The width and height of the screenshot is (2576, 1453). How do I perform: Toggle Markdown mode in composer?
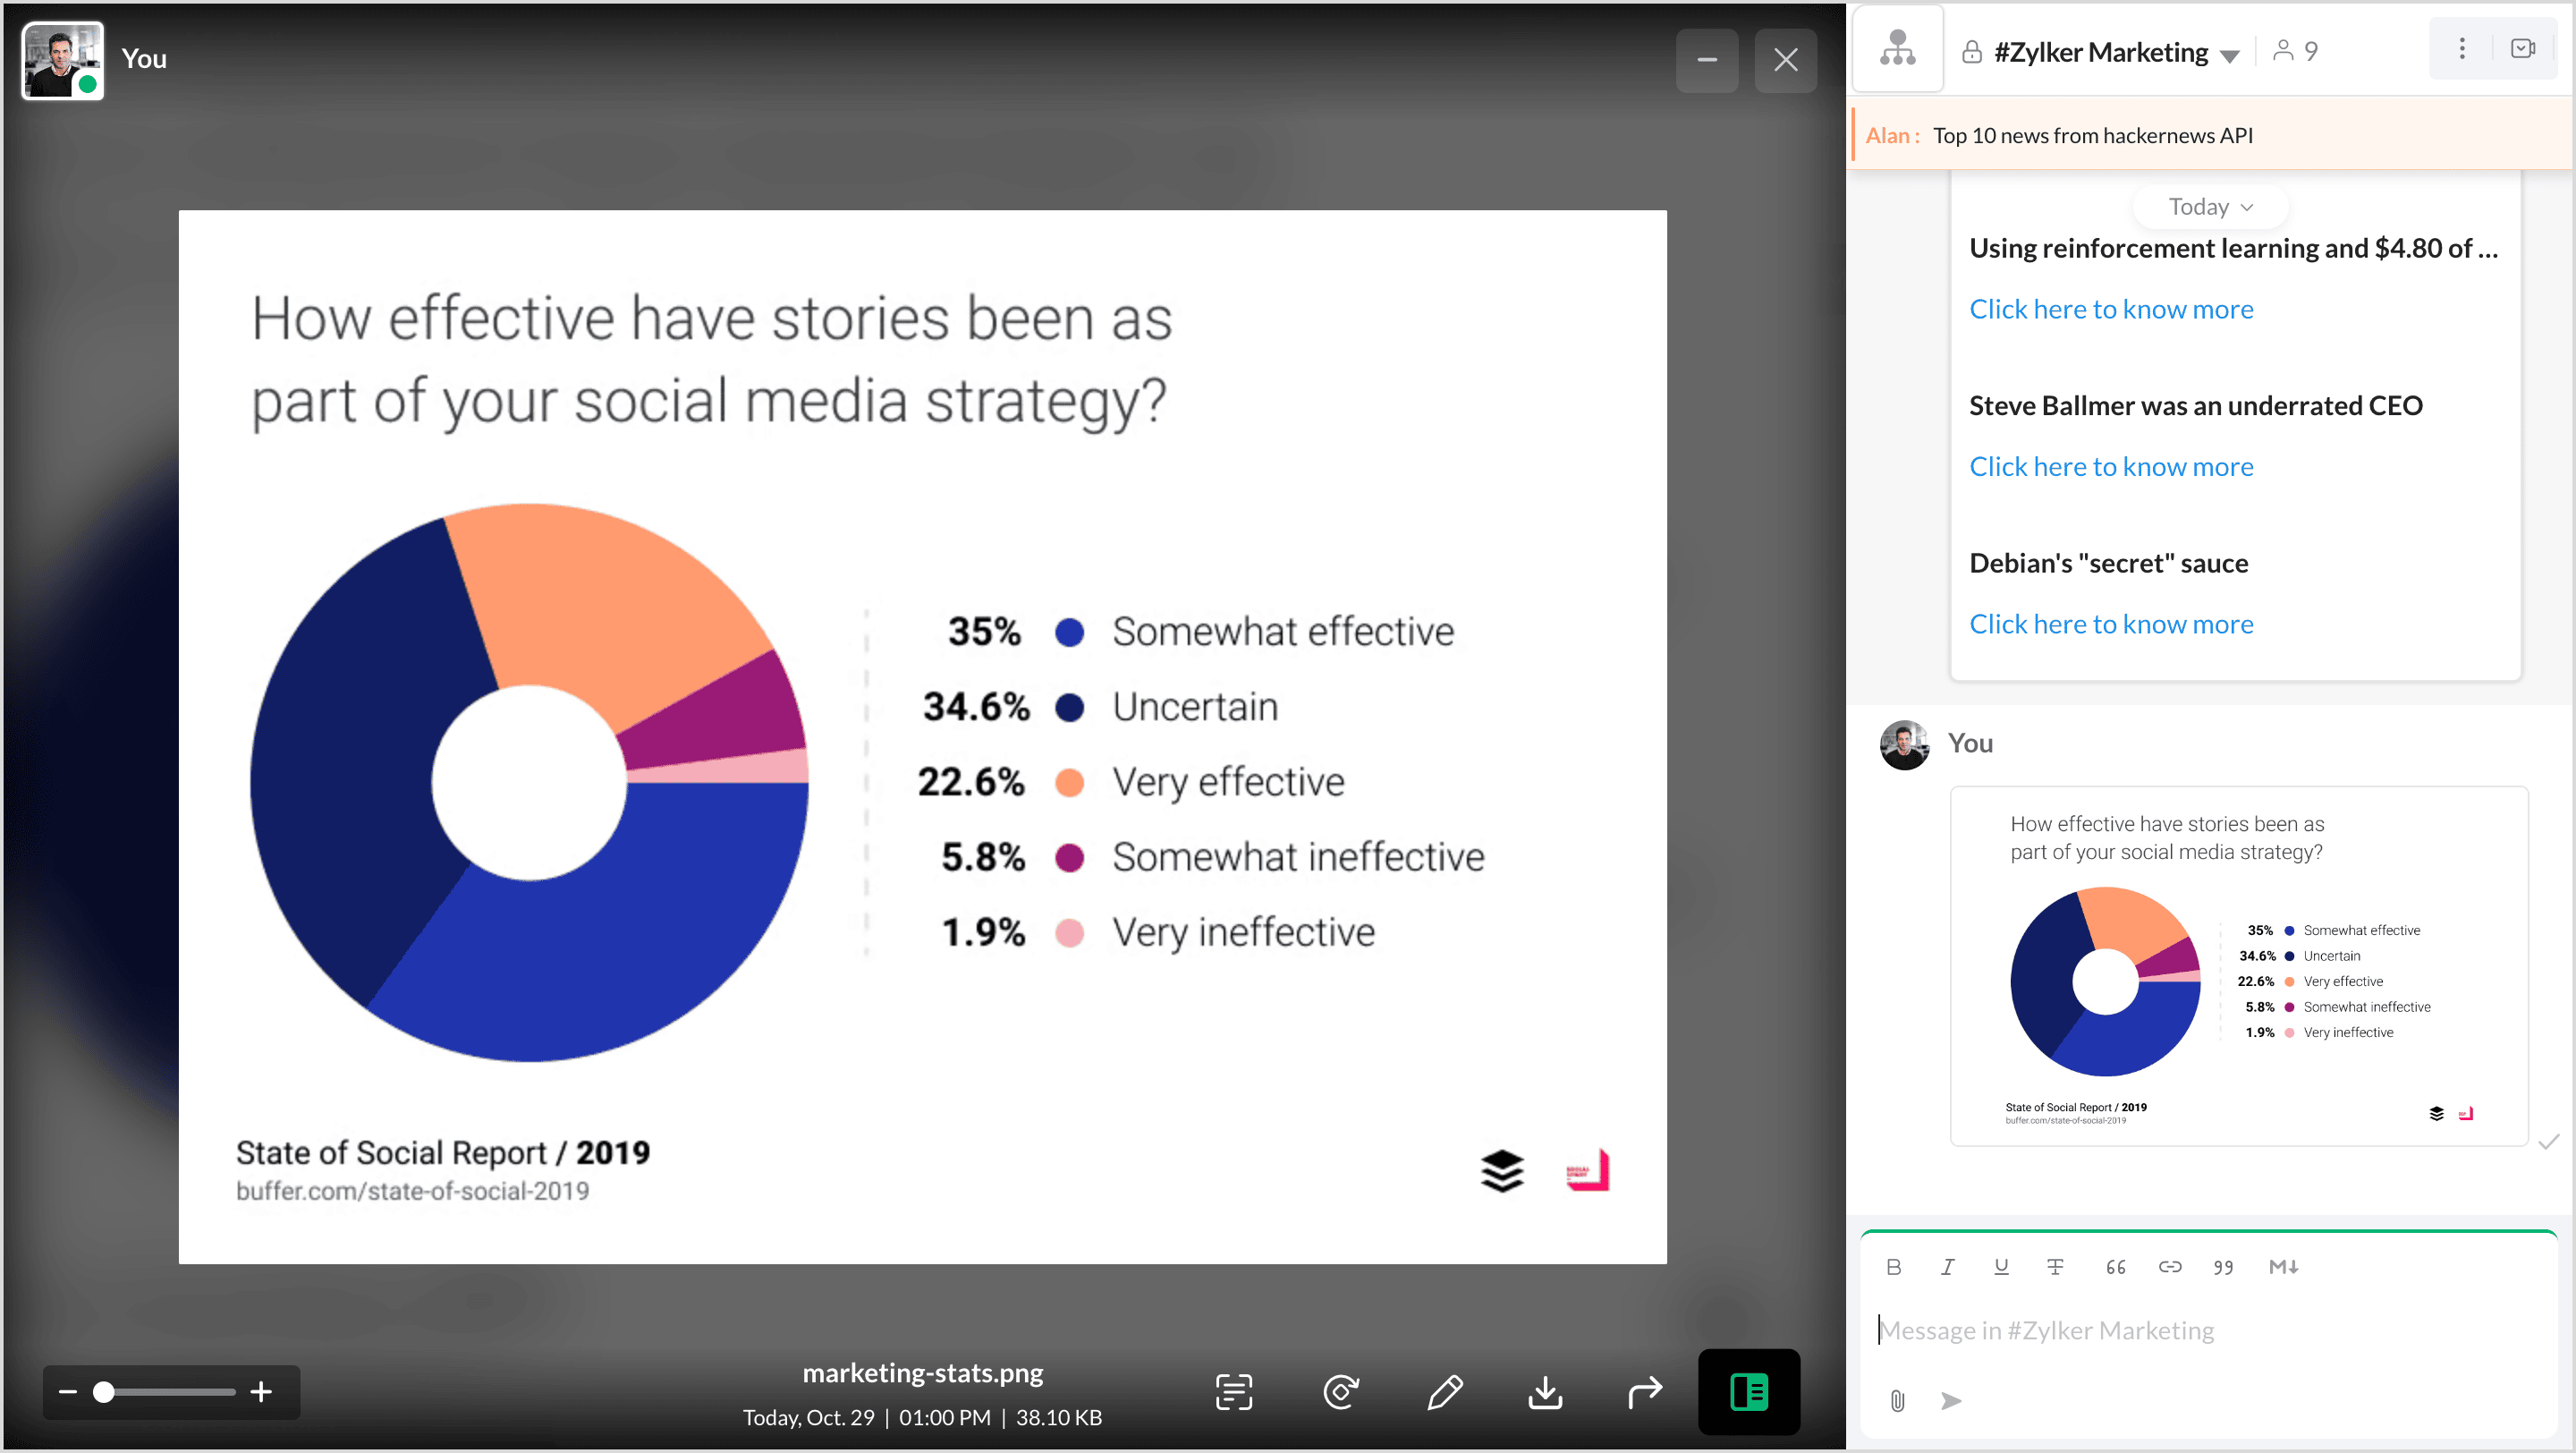pos(2283,1267)
